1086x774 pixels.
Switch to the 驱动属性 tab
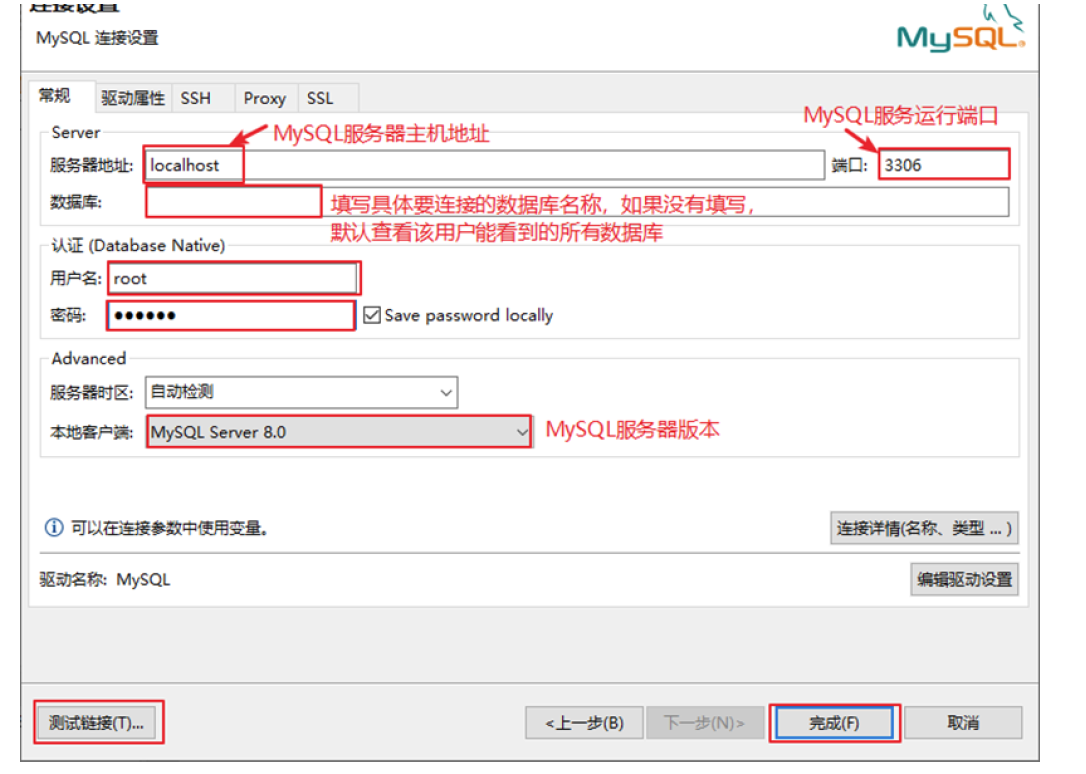(x=133, y=98)
